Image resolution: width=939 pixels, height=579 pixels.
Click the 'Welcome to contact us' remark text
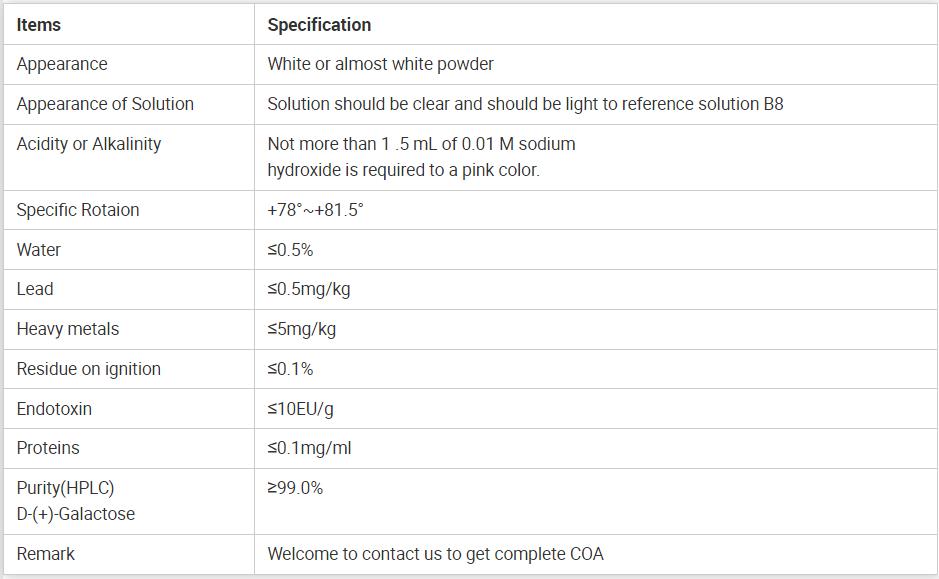point(435,554)
